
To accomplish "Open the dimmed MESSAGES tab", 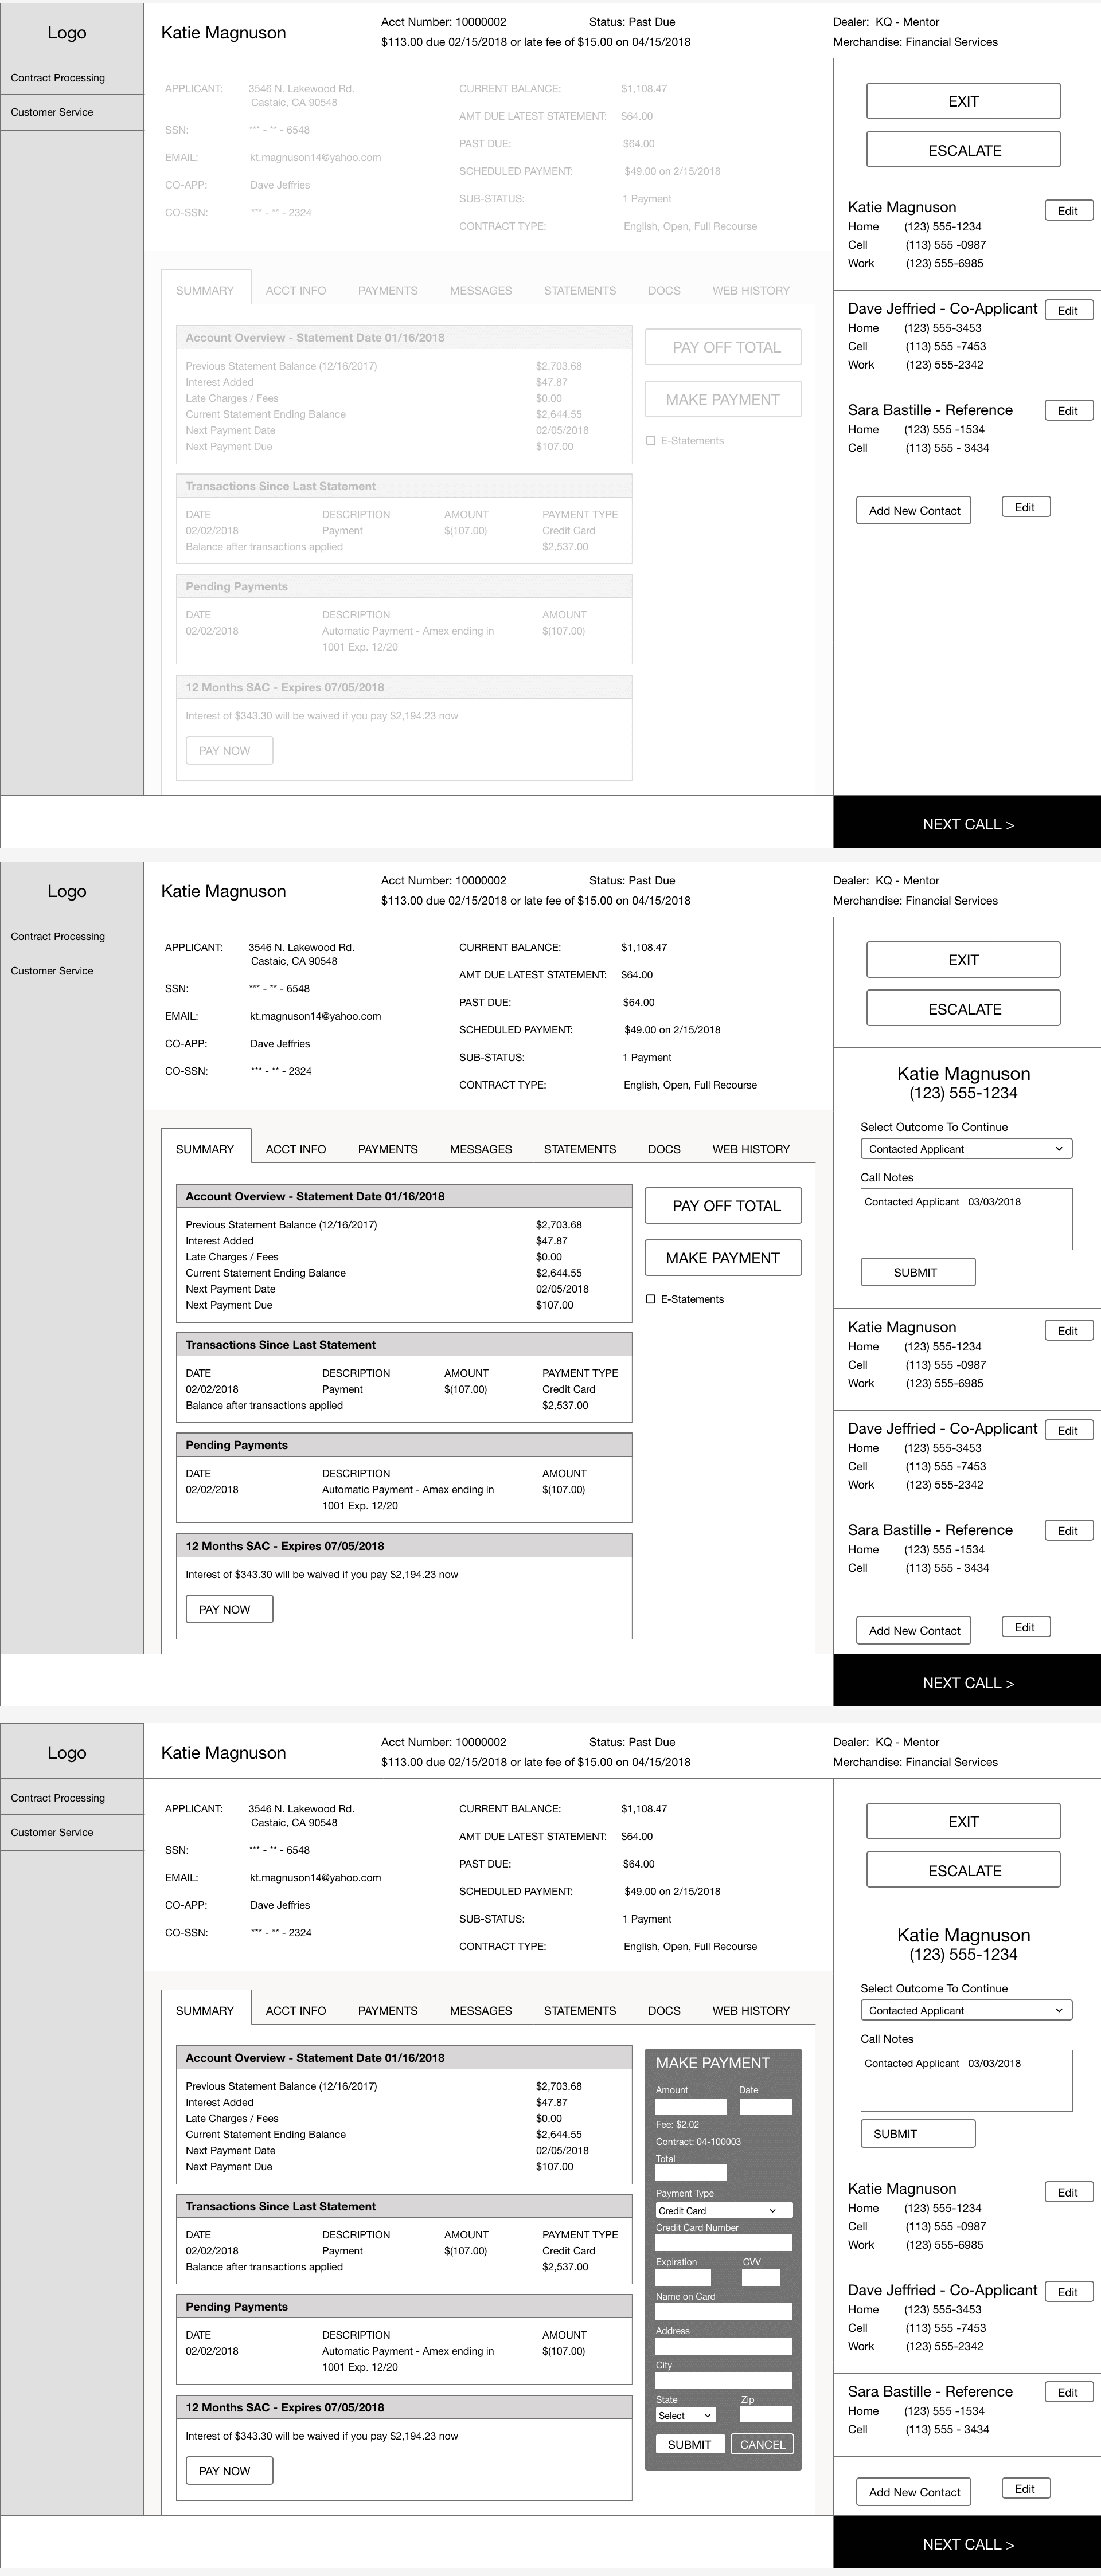I will (x=481, y=290).
